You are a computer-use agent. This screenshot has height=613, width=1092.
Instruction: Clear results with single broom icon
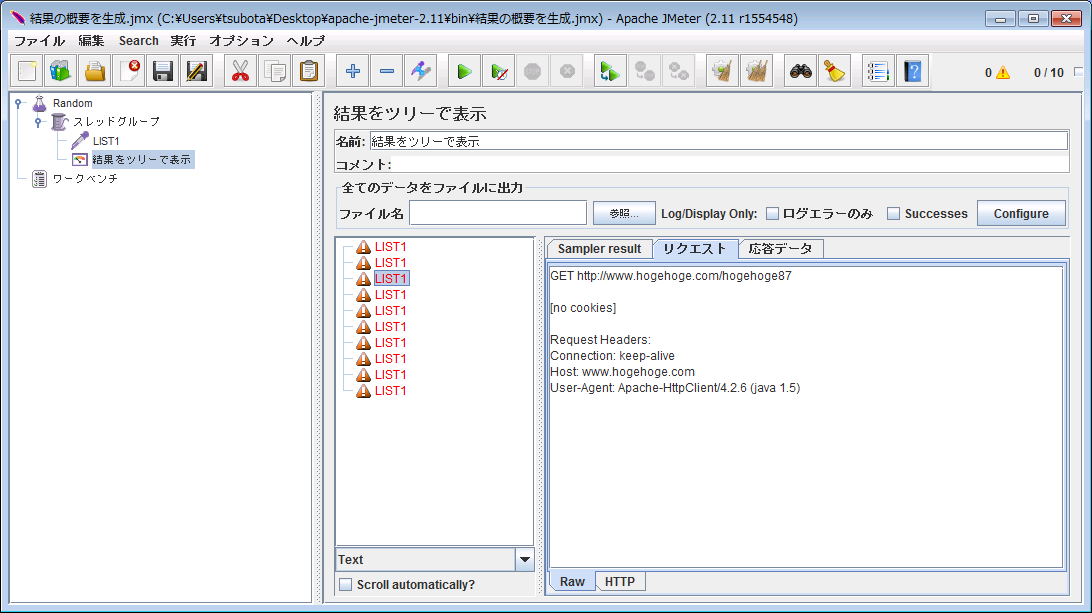722,71
